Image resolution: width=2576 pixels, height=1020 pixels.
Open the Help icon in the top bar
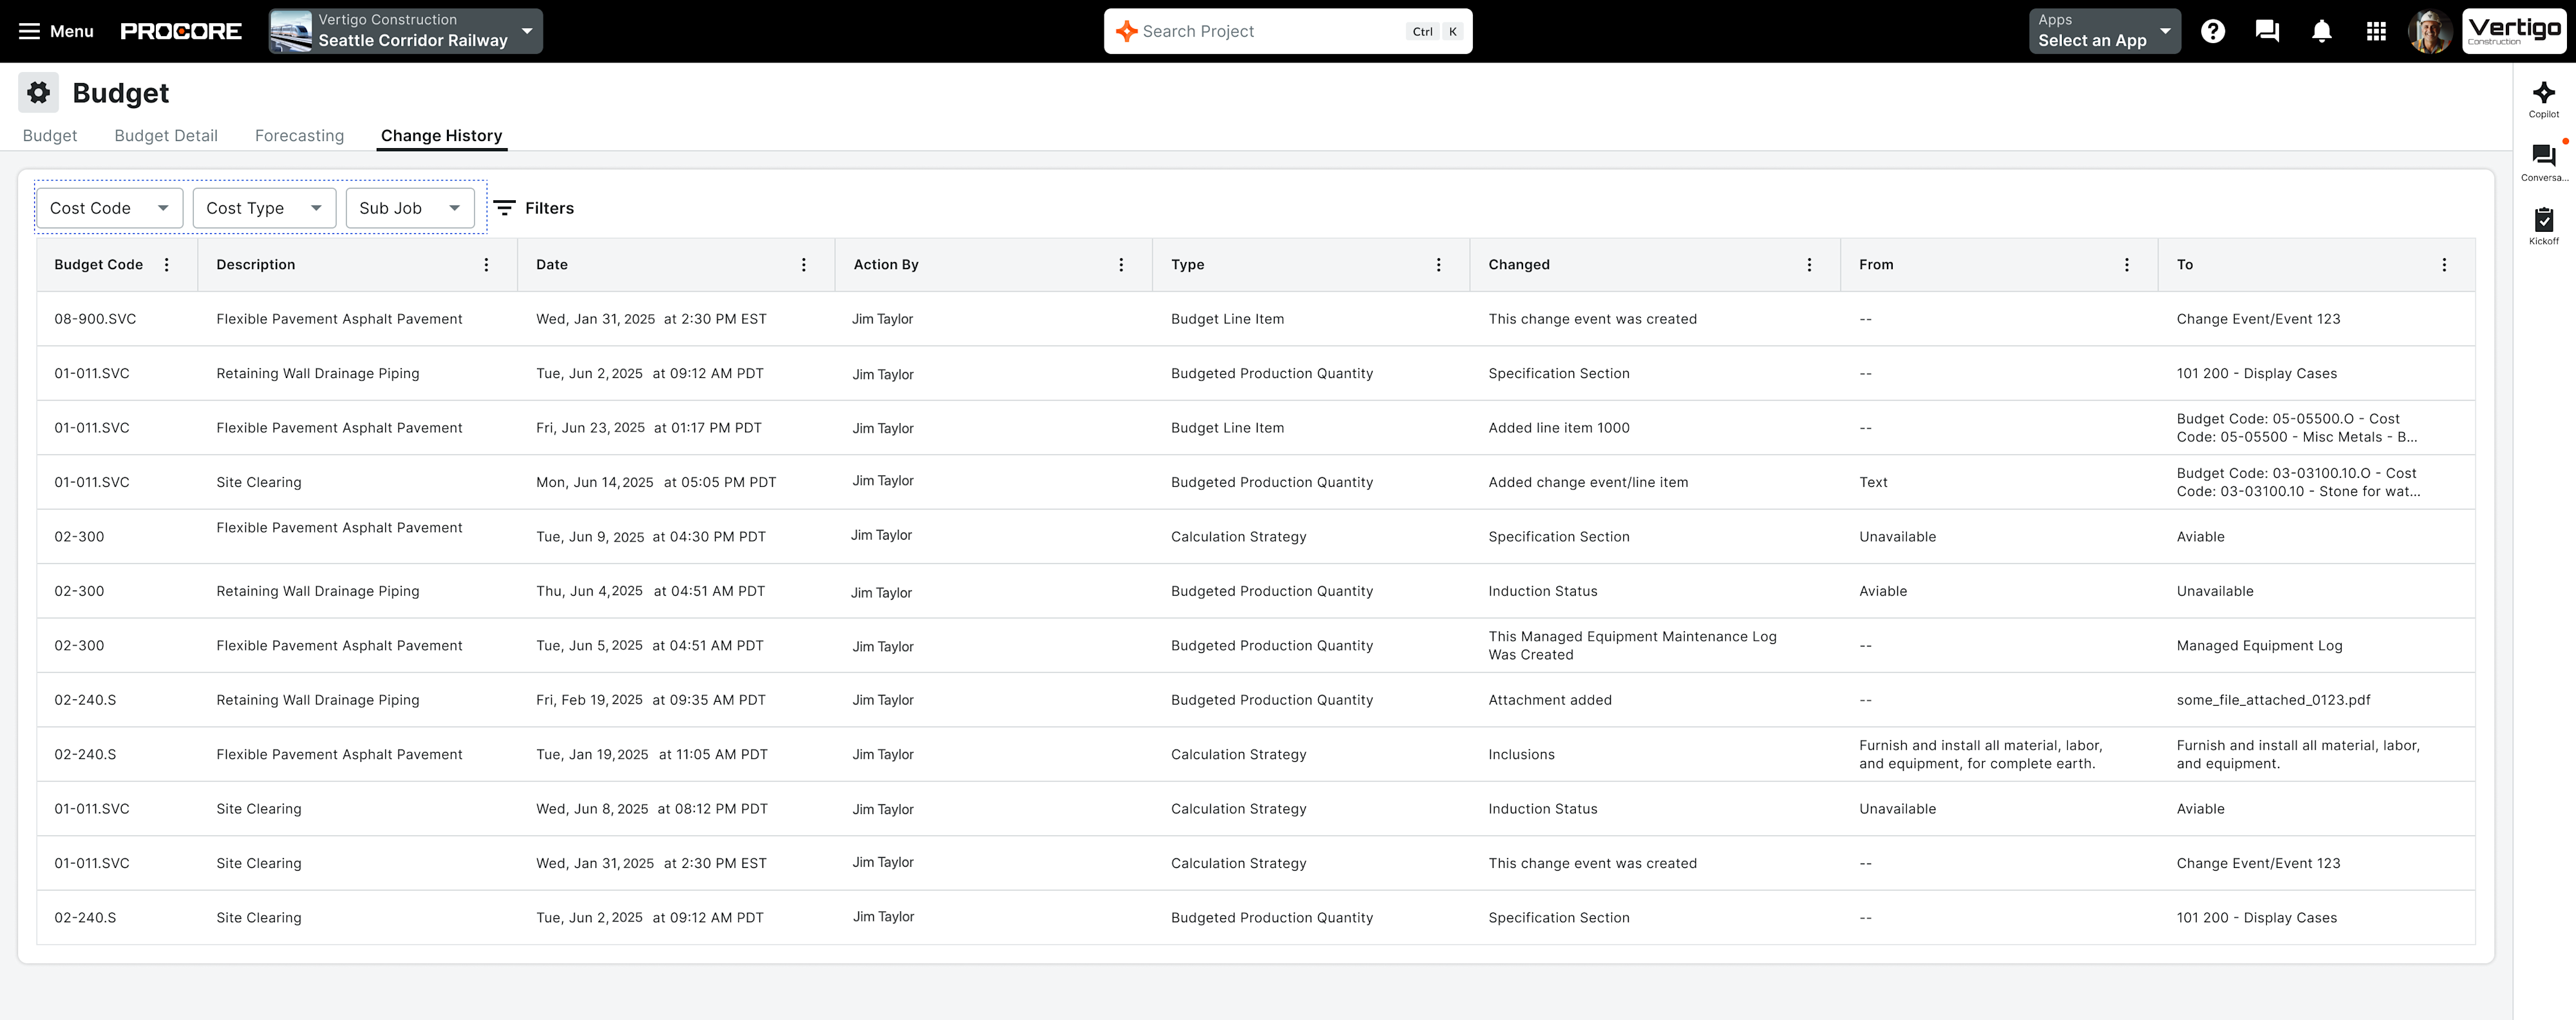(2213, 31)
